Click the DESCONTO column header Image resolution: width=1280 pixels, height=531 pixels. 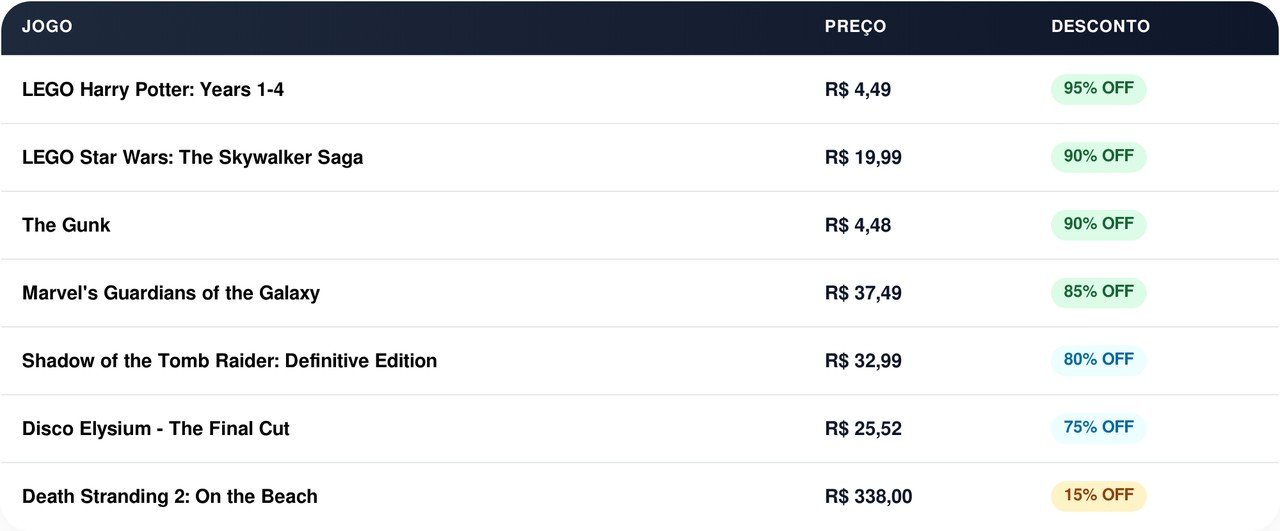[1100, 27]
